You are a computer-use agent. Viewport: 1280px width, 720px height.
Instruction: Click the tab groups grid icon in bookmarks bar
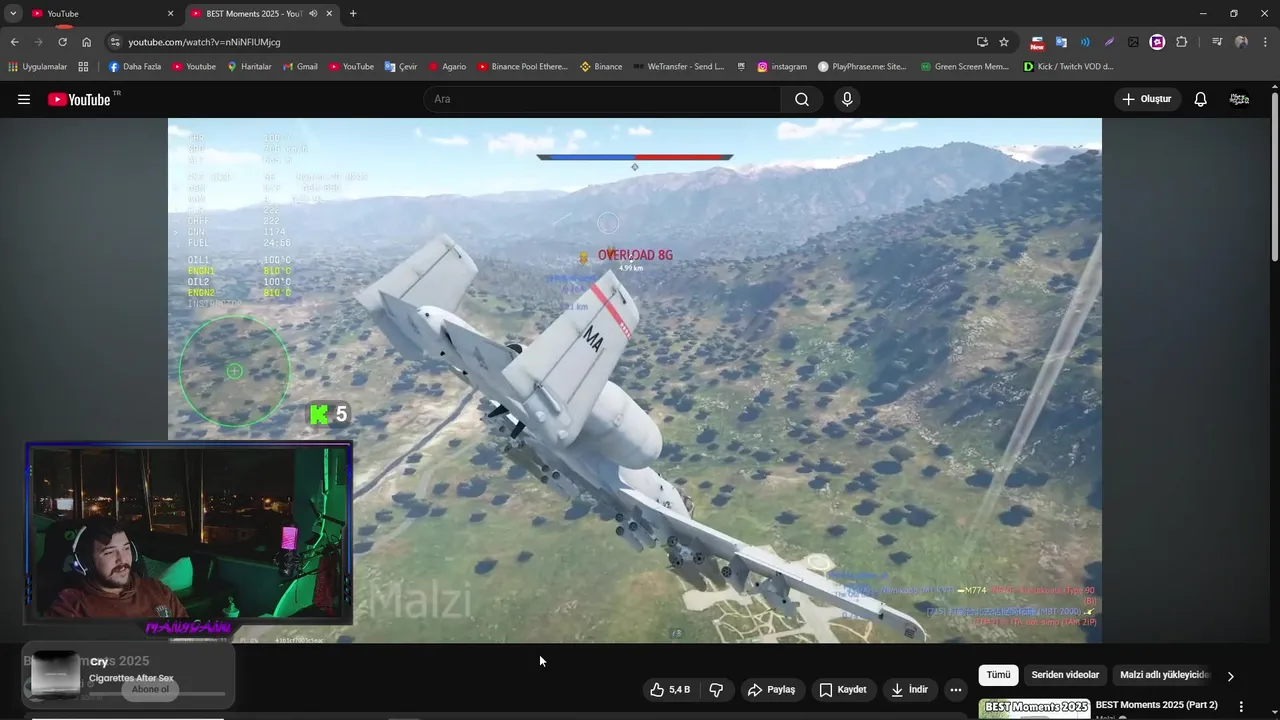(83, 67)
